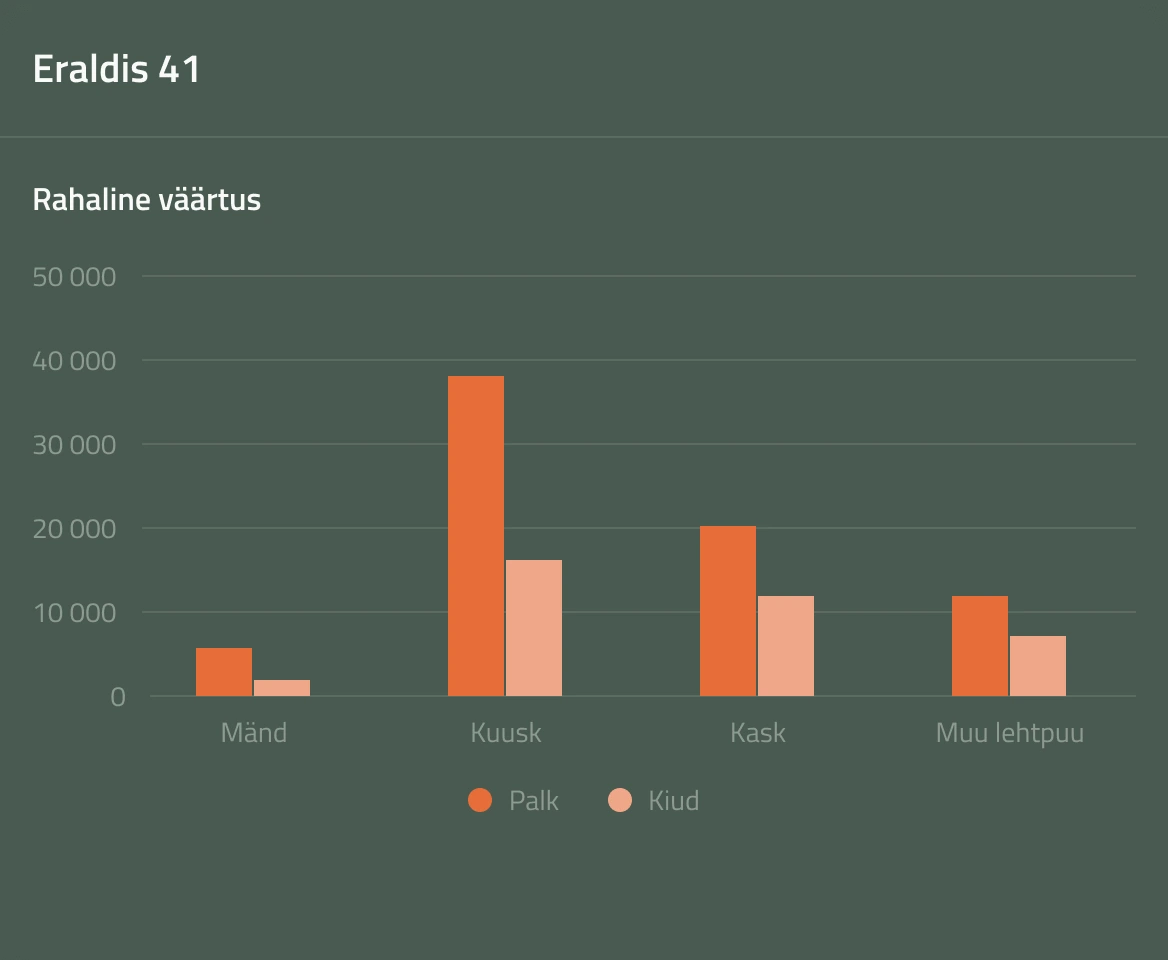This screenshot has width=1168, height=960.
Task: Click the Muu lehtpuu Palk bar
Action: [x=980, y=646]
